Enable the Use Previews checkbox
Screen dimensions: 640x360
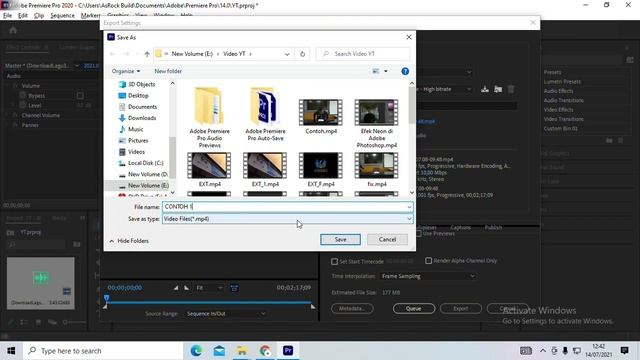(419, 233)
